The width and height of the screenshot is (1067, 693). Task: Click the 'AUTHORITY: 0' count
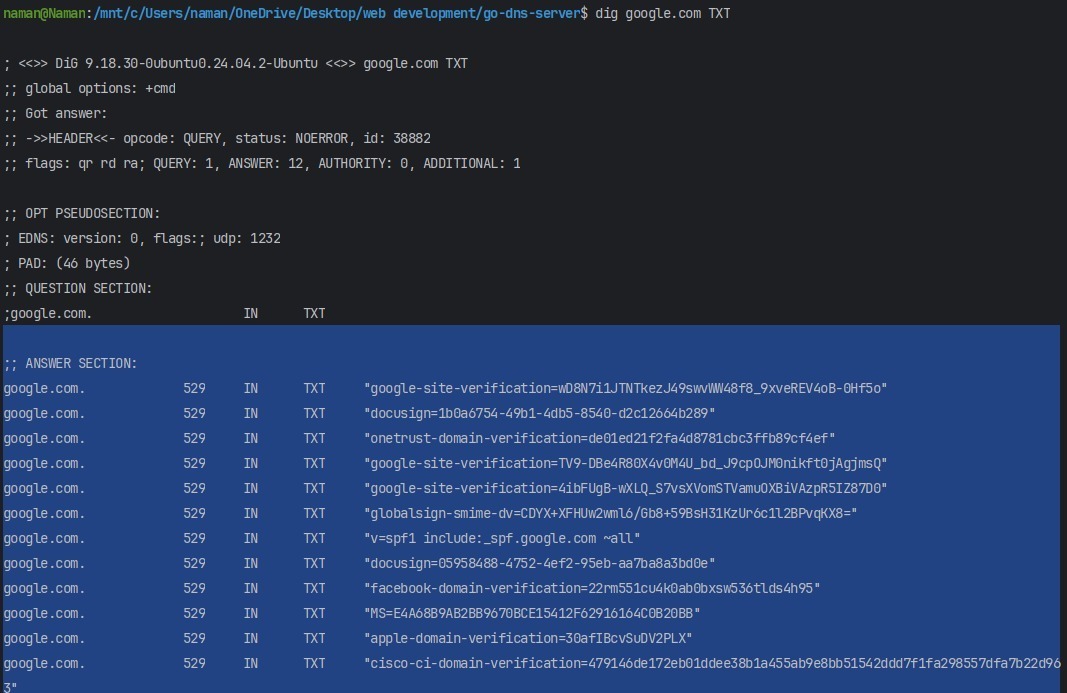click(363, 163)
